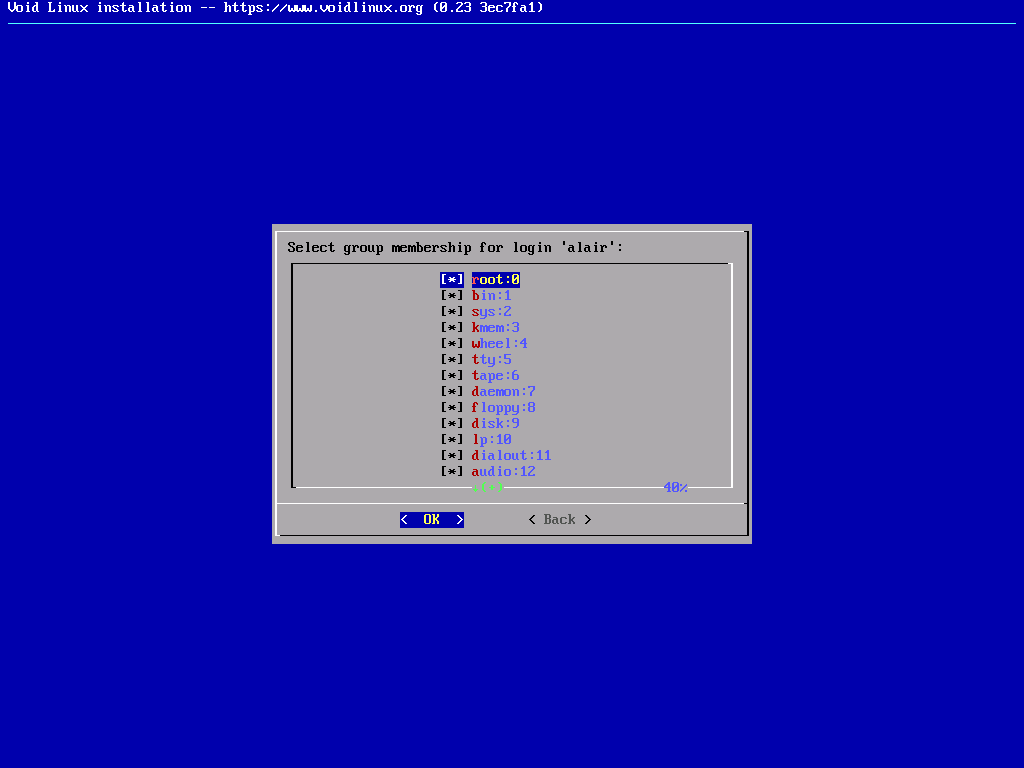Select dialout:11 group label
Screen dimensions: 1024x768
(511, 456)
